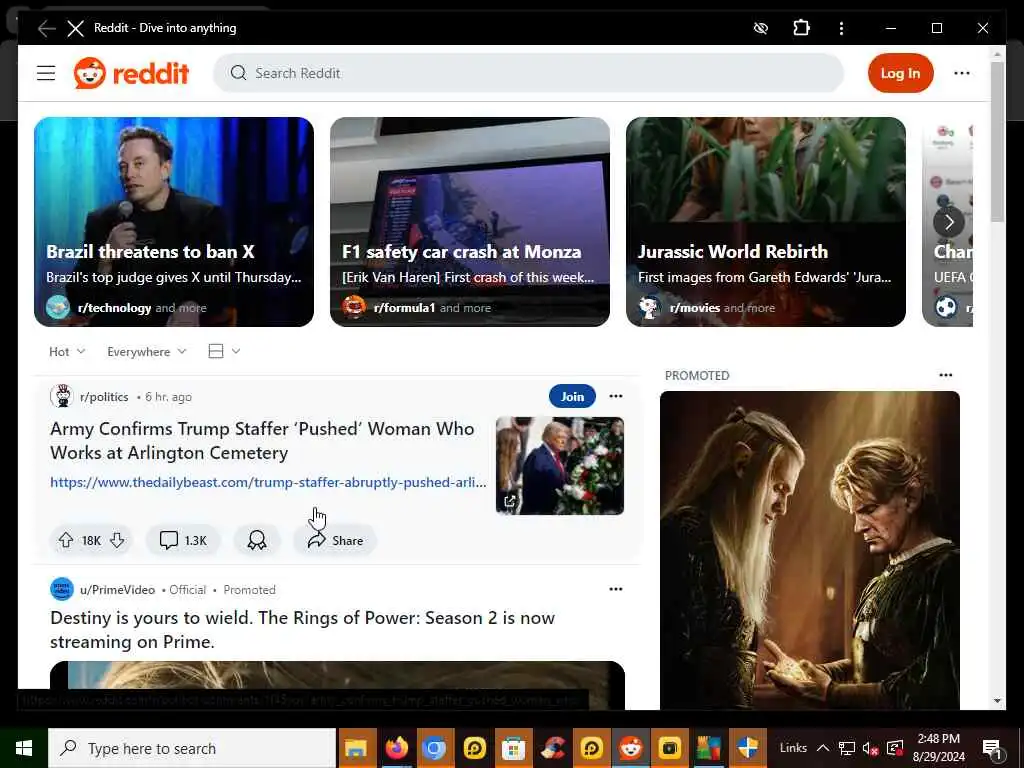Screen dimensions: 1024x768
Task: Open PrimeVideo promoted post three-dots menu
Action: tap(615, 589)
